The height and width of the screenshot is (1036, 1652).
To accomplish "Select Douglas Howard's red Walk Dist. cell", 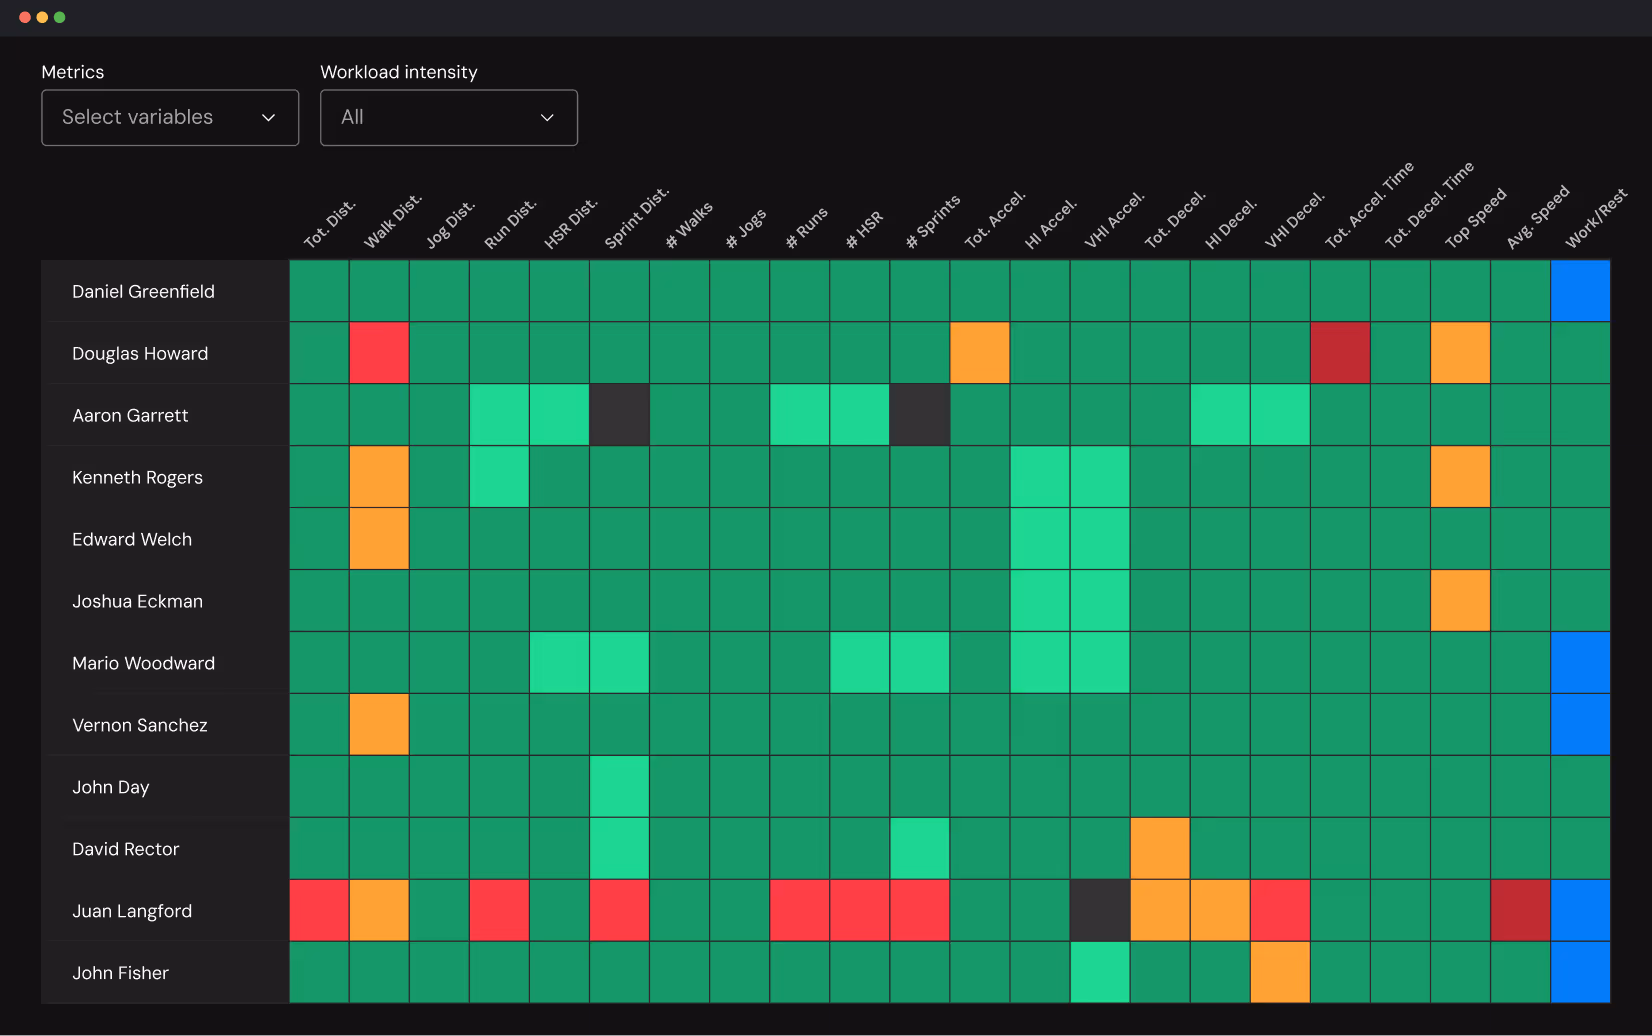I will [x=379, y=353].
